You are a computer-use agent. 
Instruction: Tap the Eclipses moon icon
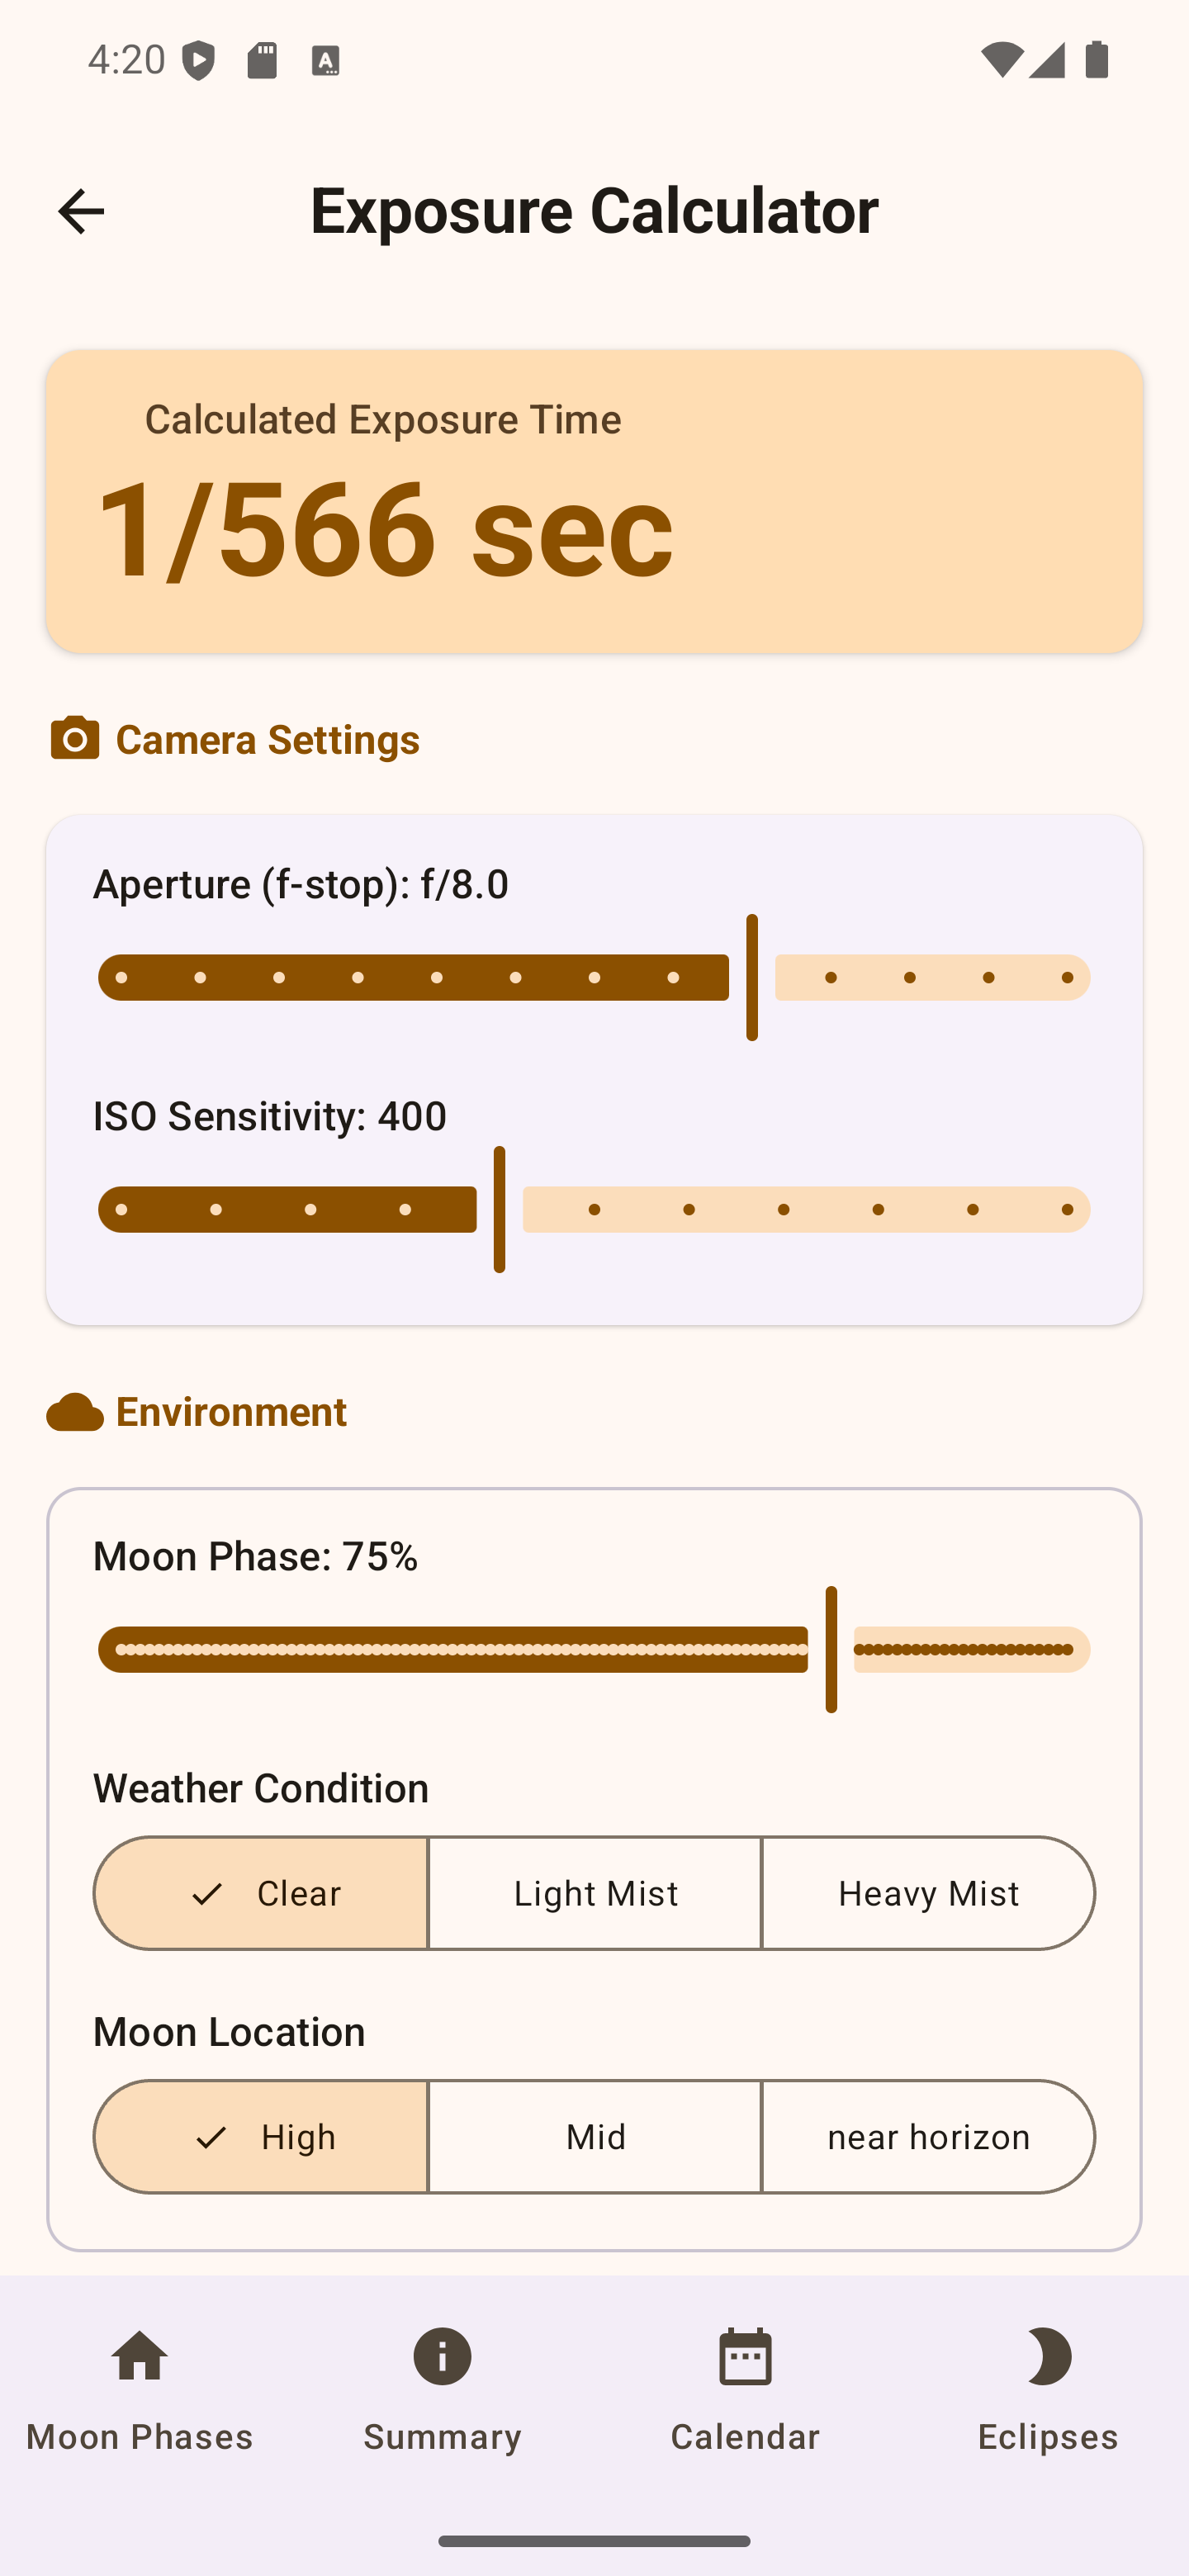1047,2358
